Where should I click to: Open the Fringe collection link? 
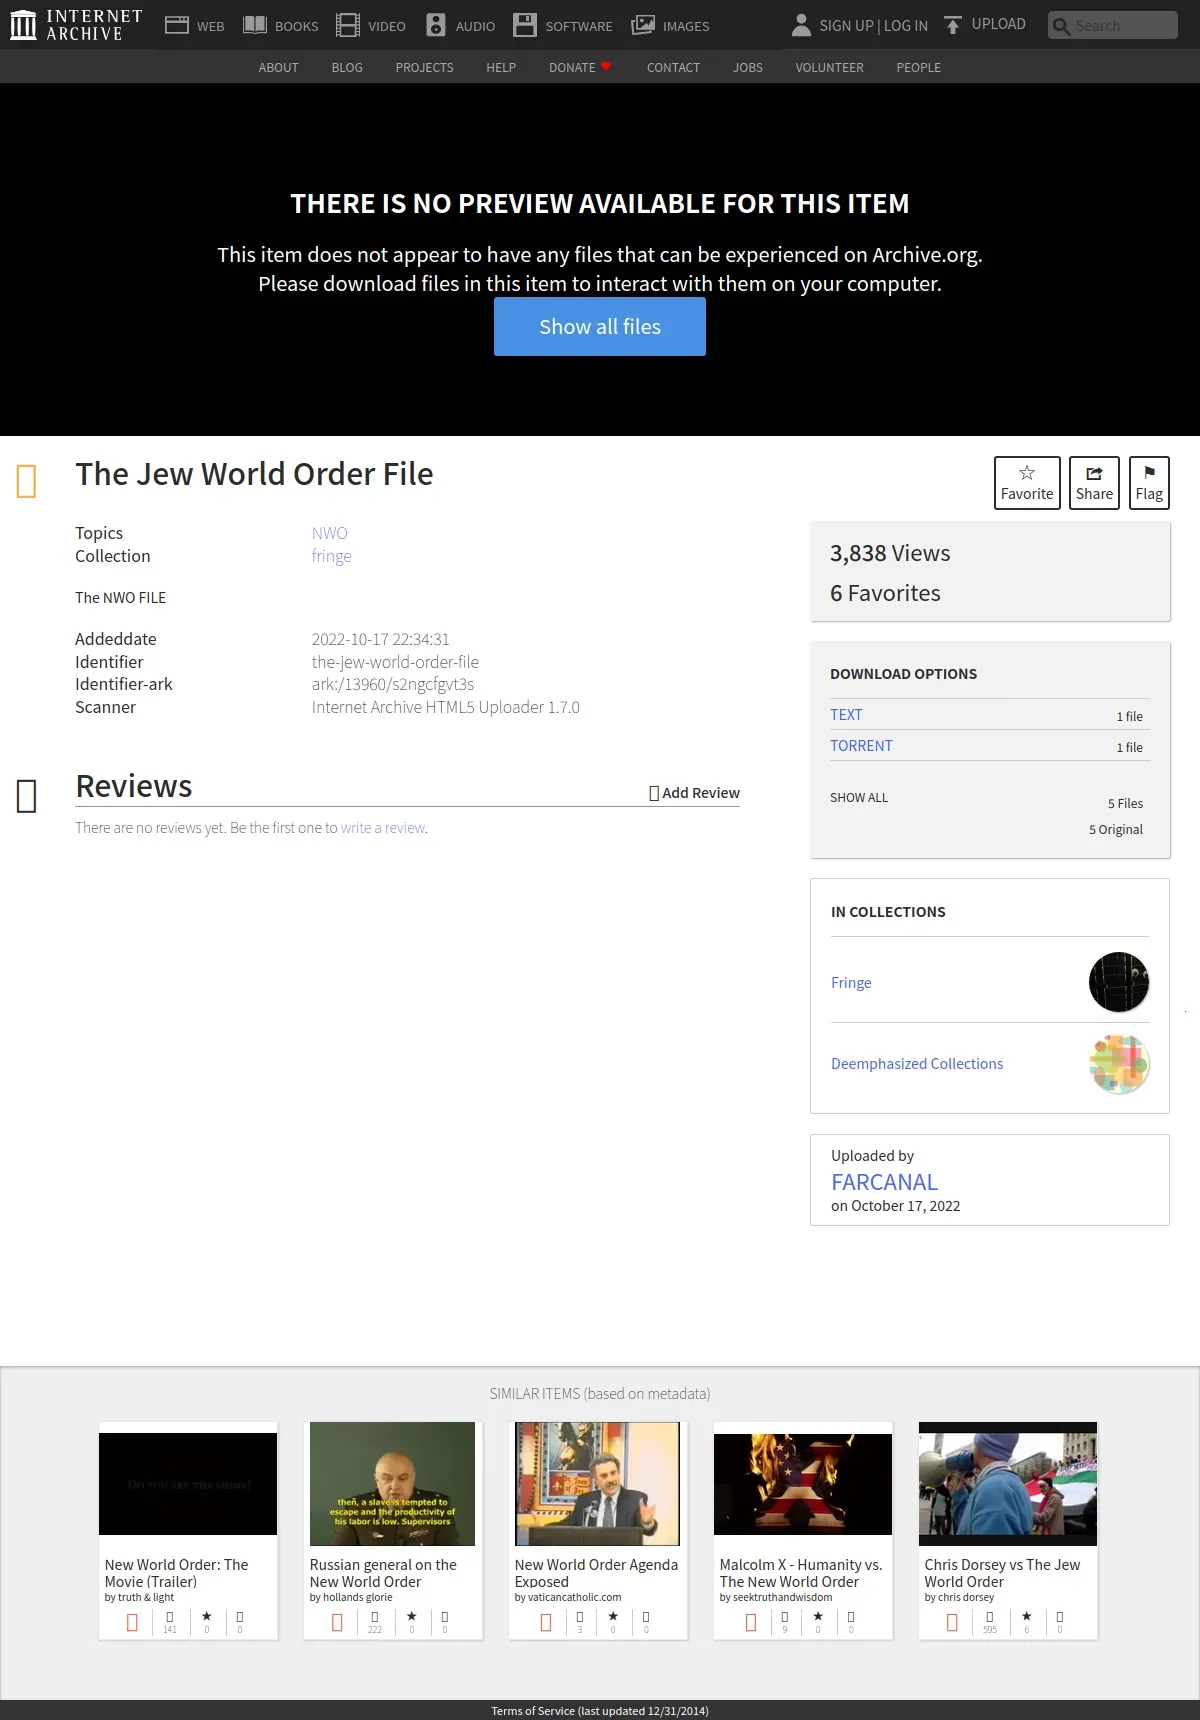(851, 982)
